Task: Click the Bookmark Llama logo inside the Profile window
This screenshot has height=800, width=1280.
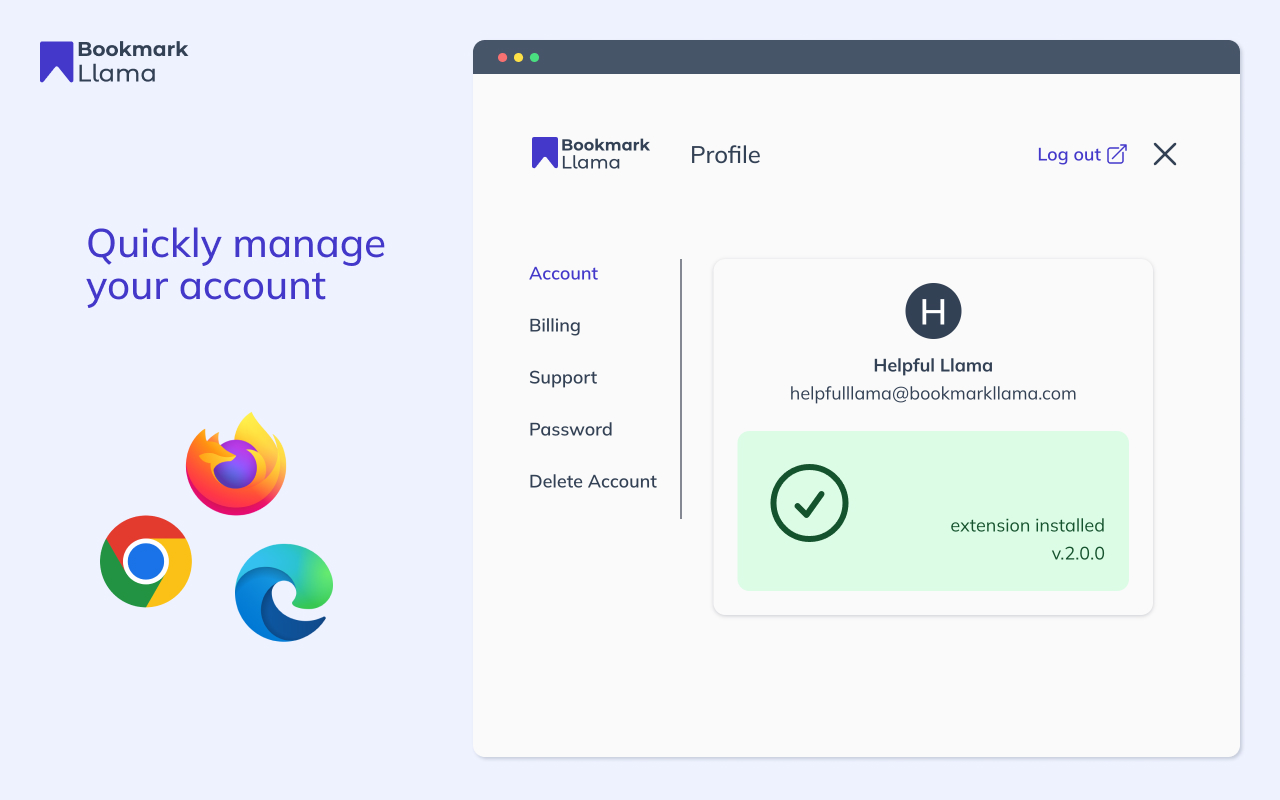Action: [591, 153]
